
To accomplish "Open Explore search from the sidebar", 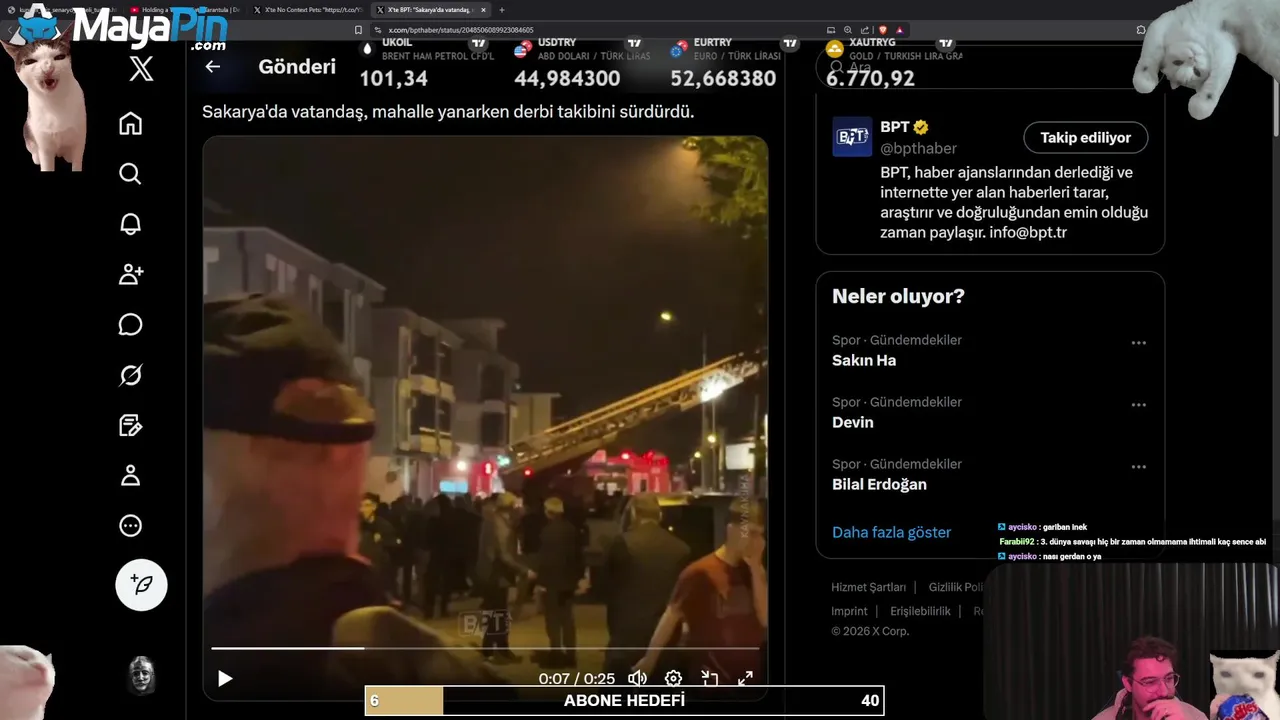I will (x=130, y=174).
